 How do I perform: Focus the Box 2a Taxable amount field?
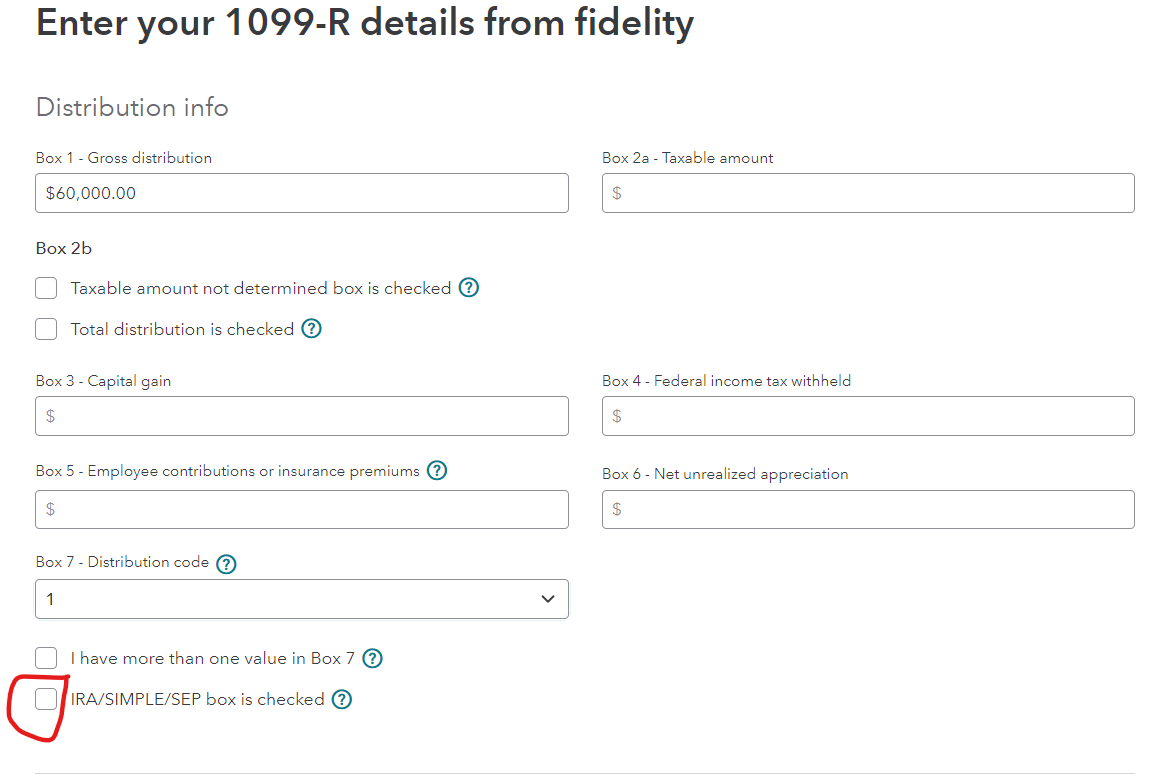867,193
